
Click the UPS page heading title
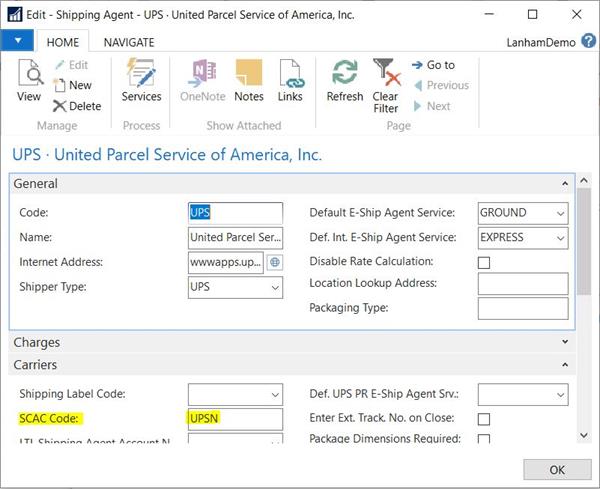point(167,155)
